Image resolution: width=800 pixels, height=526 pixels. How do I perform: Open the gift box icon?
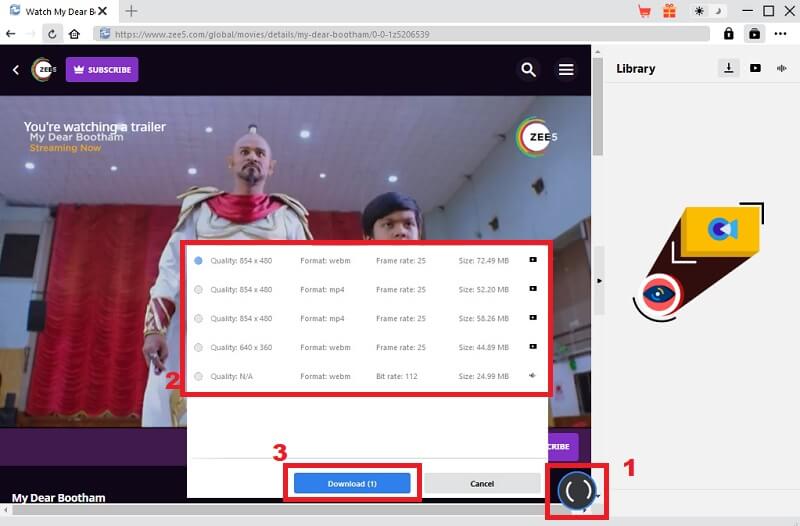click(669, 11)
